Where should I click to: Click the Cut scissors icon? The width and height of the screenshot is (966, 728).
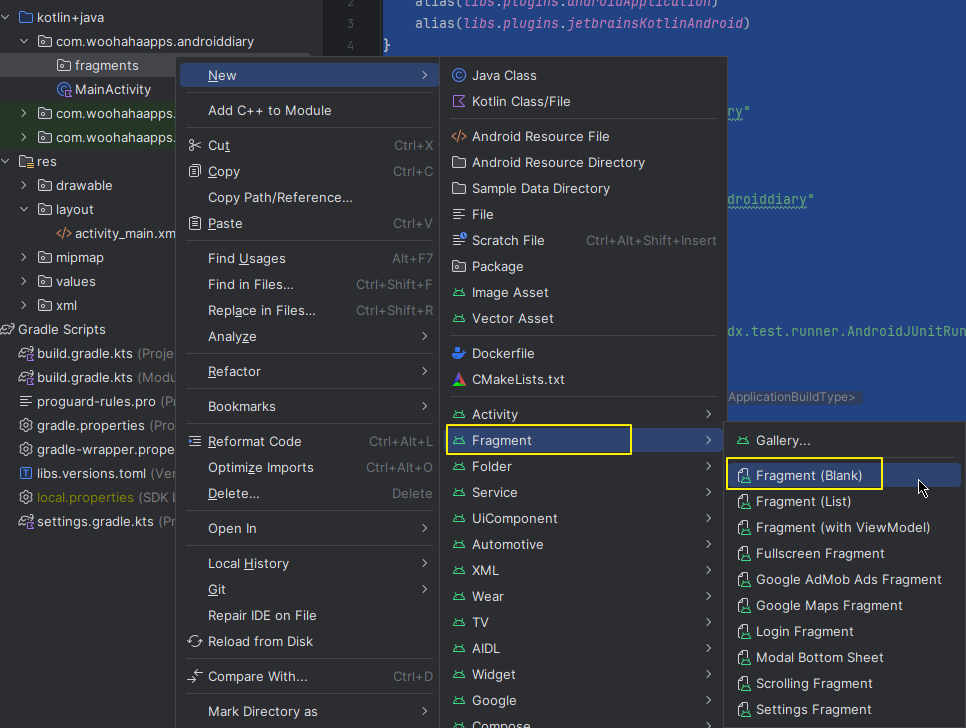click(x=195, y=145)
